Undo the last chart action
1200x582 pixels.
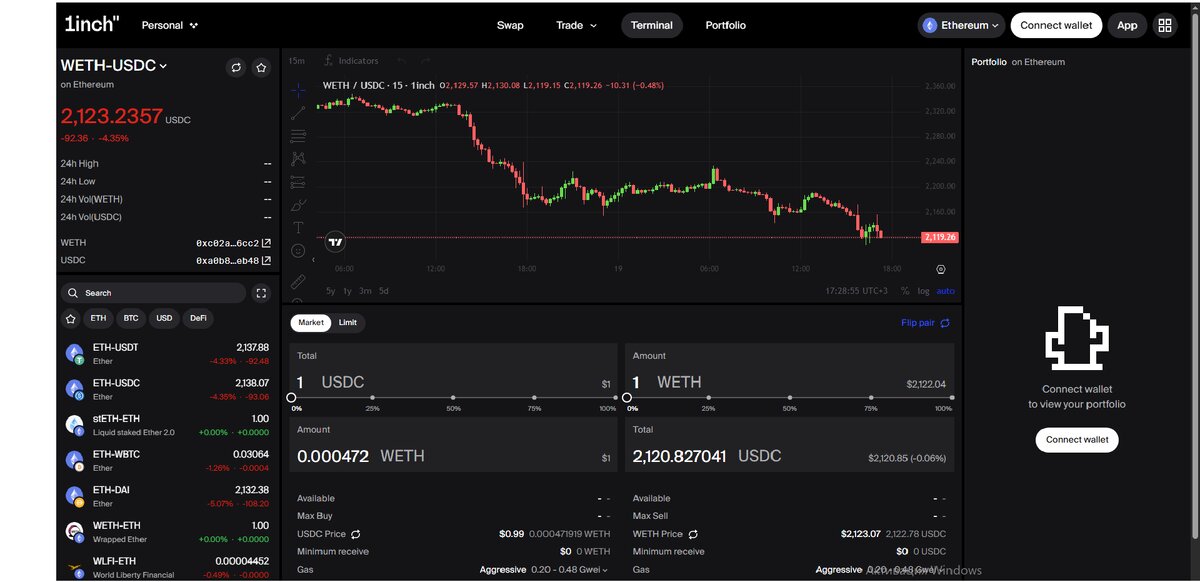pyautogui.click(x=402, y=61)
